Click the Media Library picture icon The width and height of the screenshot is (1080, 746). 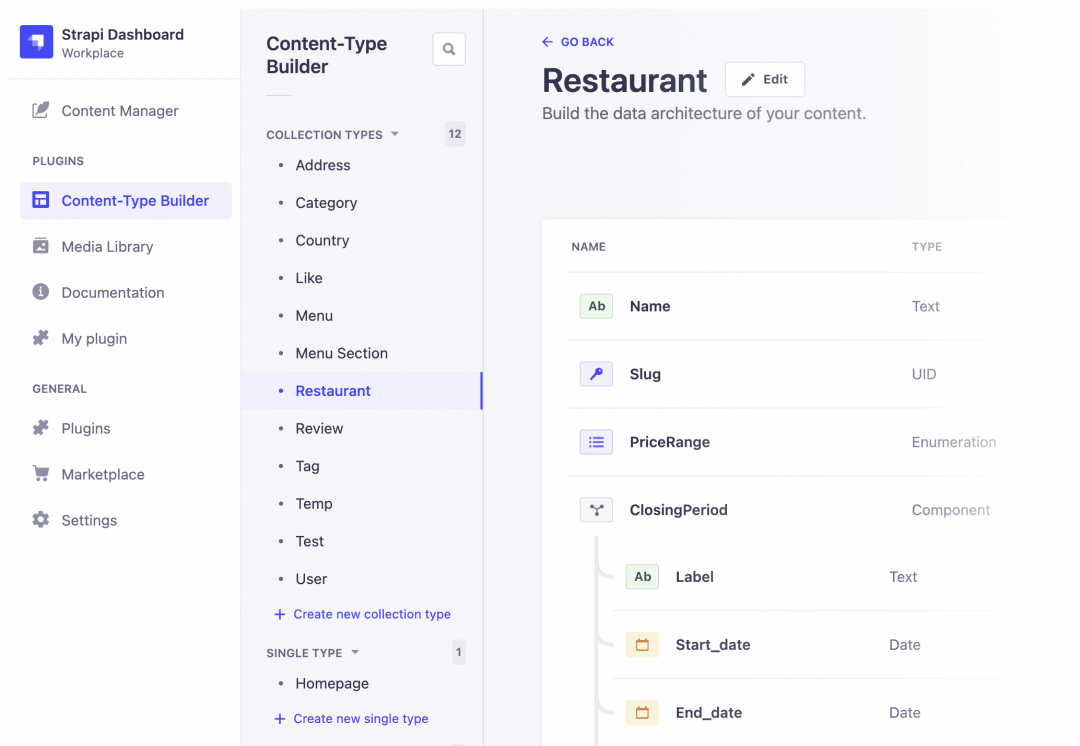(41, 246)
